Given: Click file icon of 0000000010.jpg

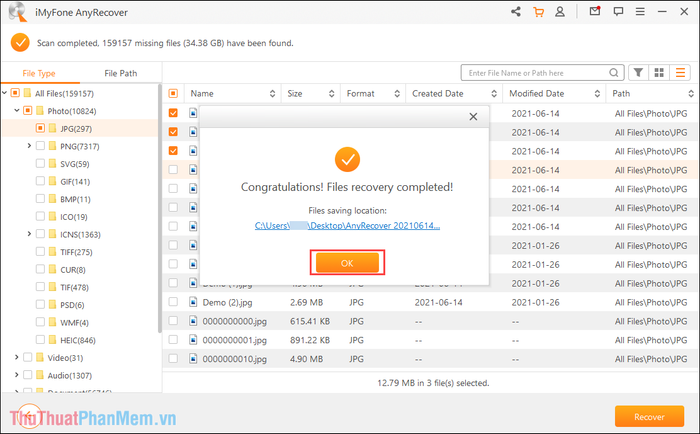Looking at the screenshot, I should (x=193, y=358).
